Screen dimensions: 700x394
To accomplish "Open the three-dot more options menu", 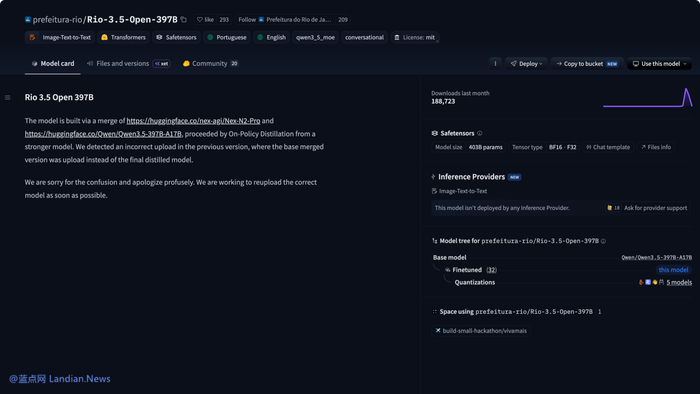I will click(495, 64).
